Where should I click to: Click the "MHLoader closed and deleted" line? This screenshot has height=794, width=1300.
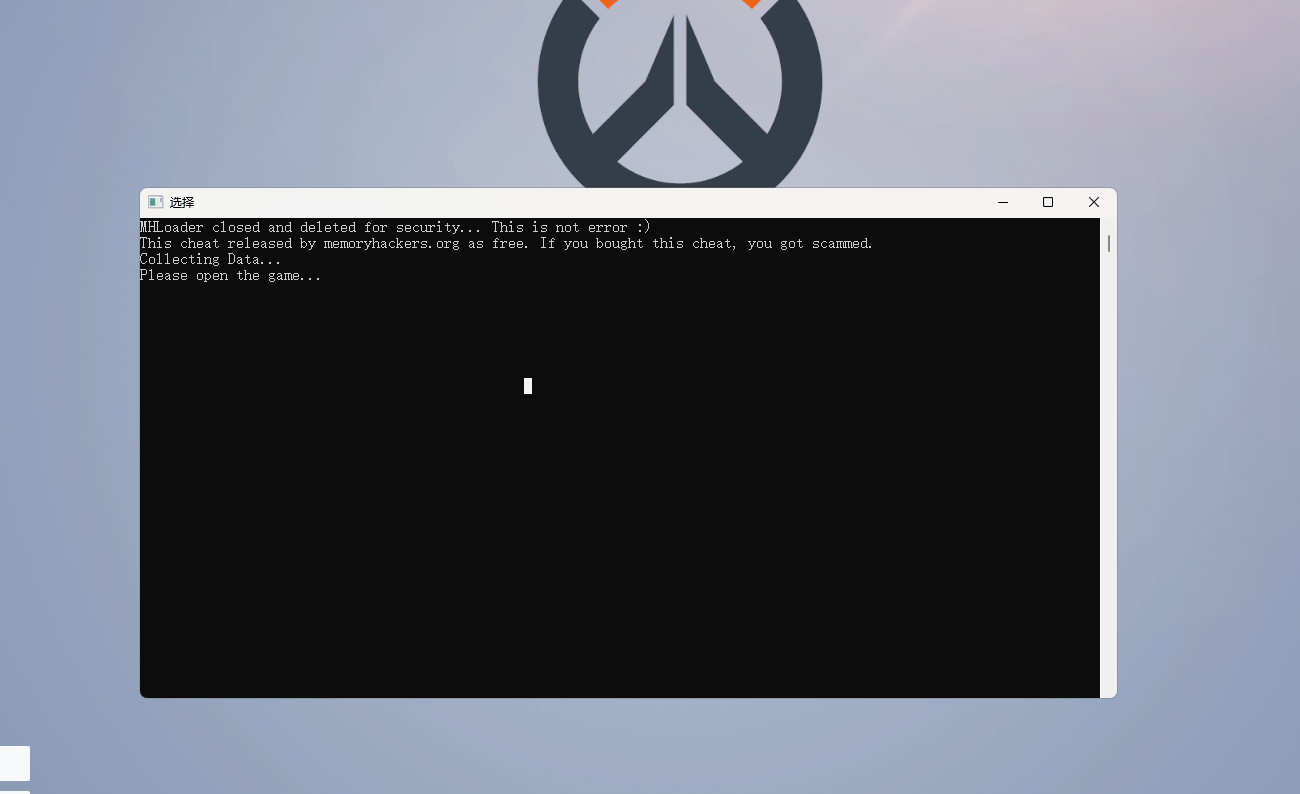395,227
